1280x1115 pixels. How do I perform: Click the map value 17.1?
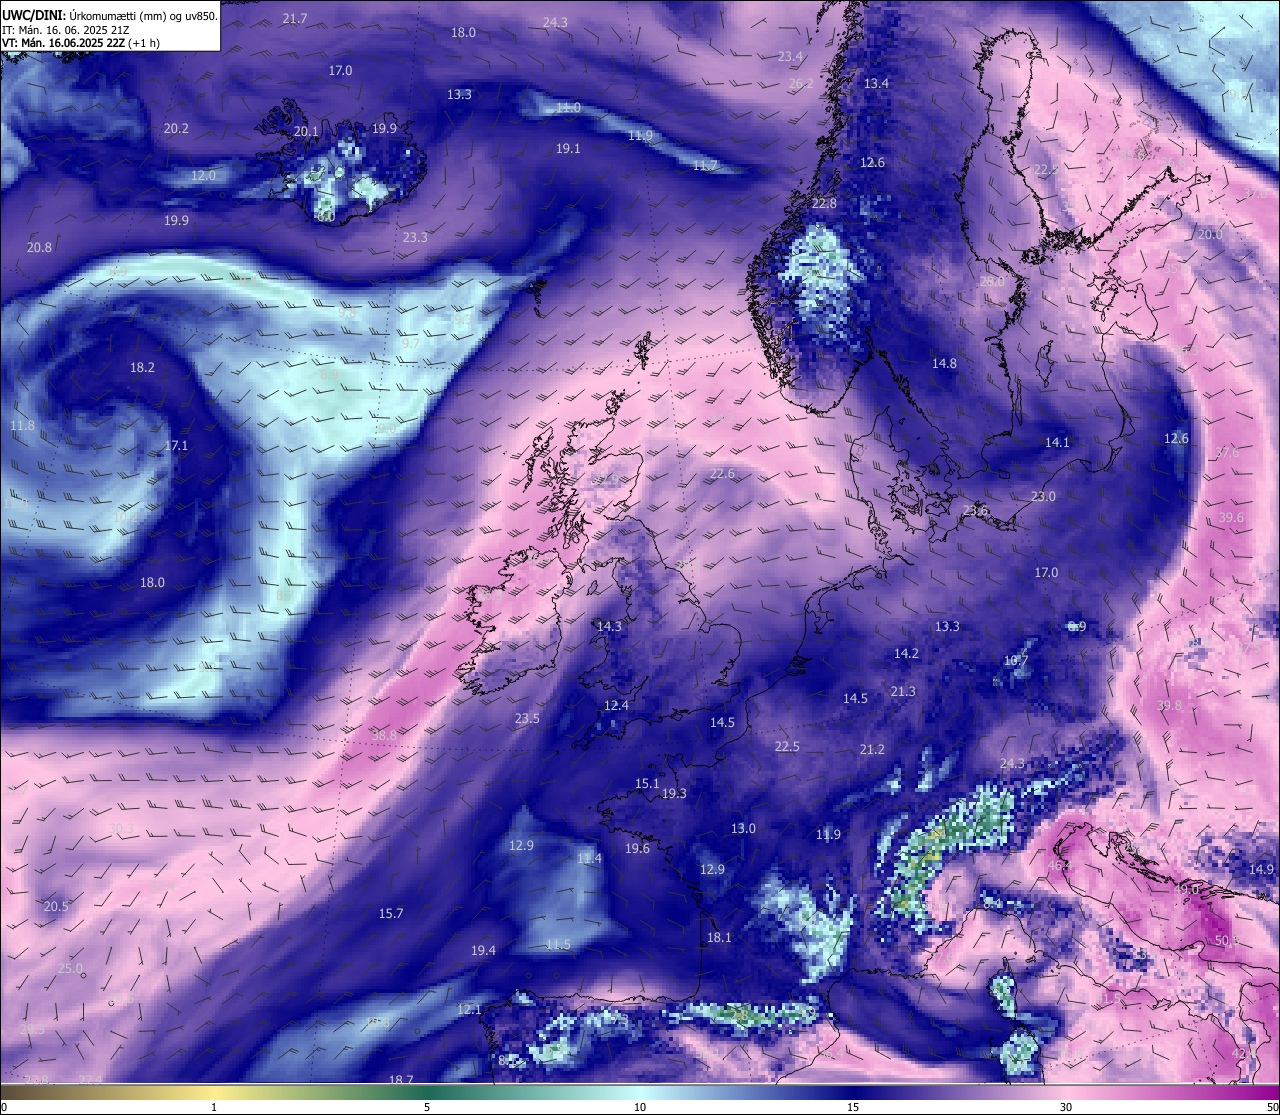coord(176,445)
